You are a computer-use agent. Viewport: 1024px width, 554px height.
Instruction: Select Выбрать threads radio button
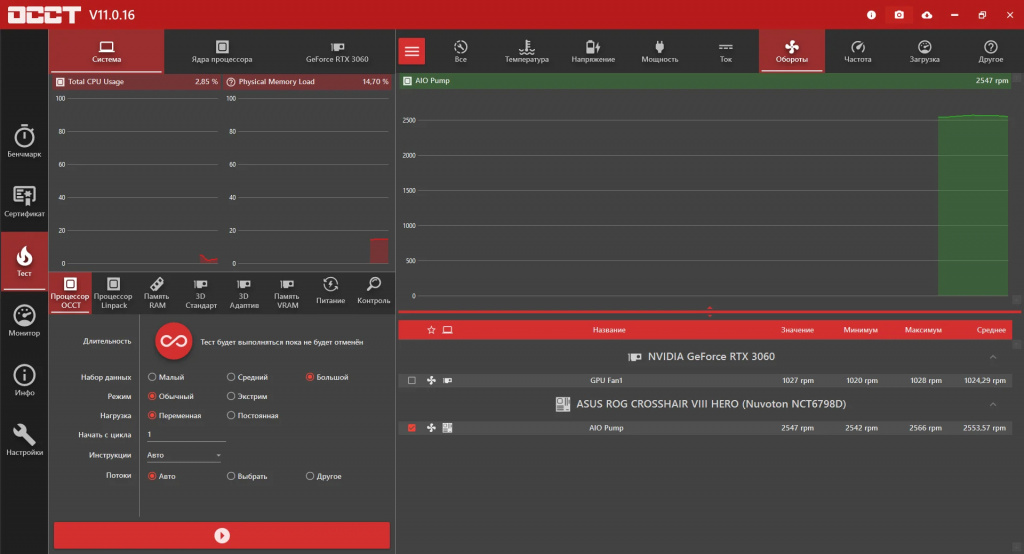[x=231, y=476]
